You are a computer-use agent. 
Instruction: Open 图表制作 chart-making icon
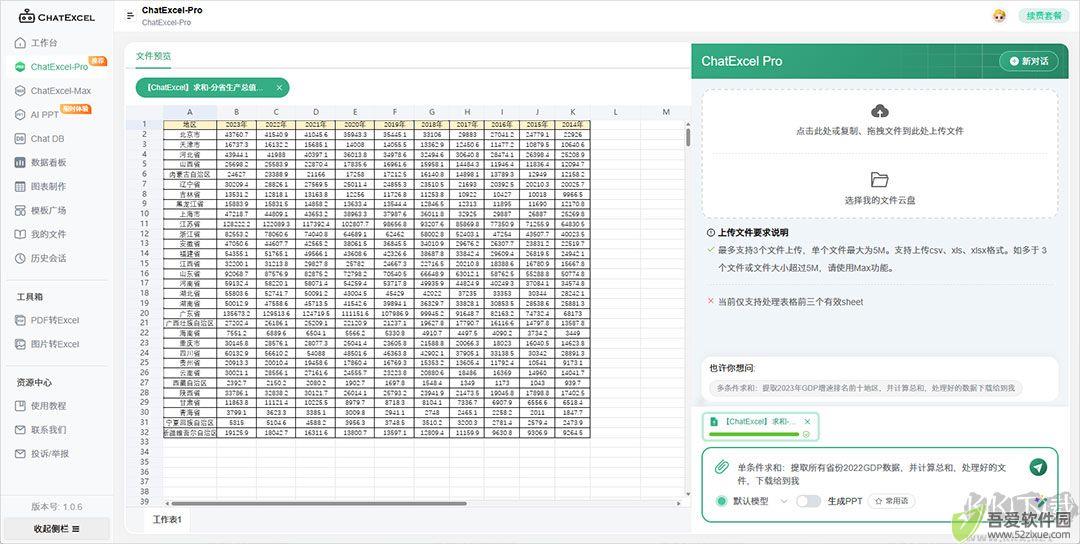pyautogui.click(x=20, y=187)
